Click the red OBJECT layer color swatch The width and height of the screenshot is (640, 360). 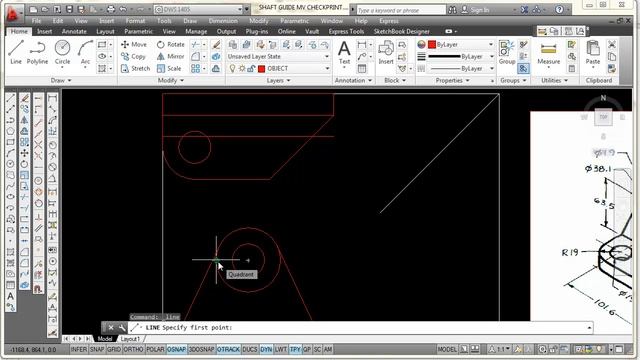point(262,69)
